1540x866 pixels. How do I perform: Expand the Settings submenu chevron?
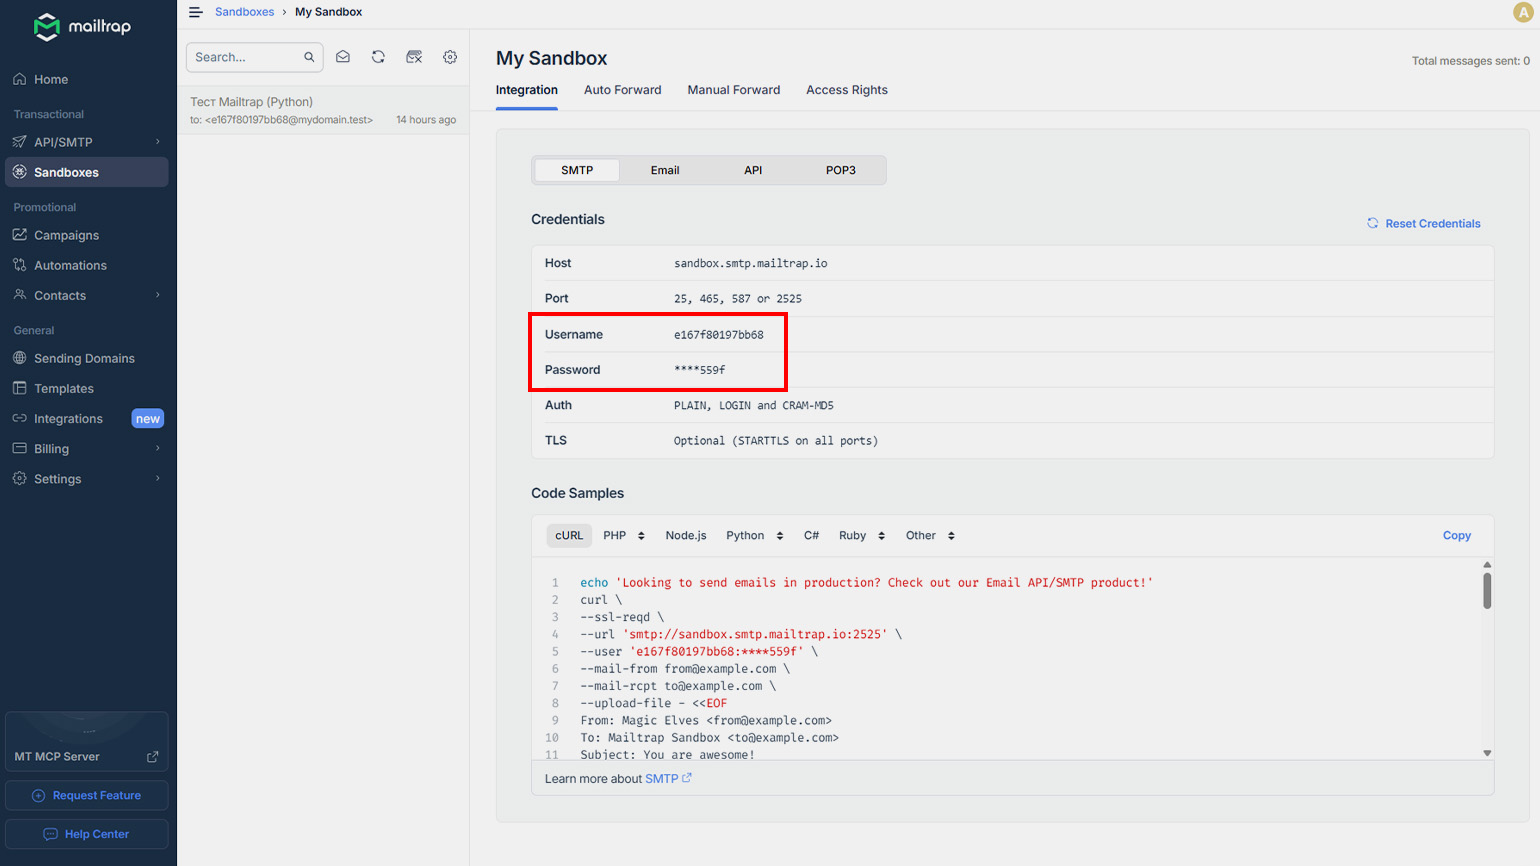(158, 478)
